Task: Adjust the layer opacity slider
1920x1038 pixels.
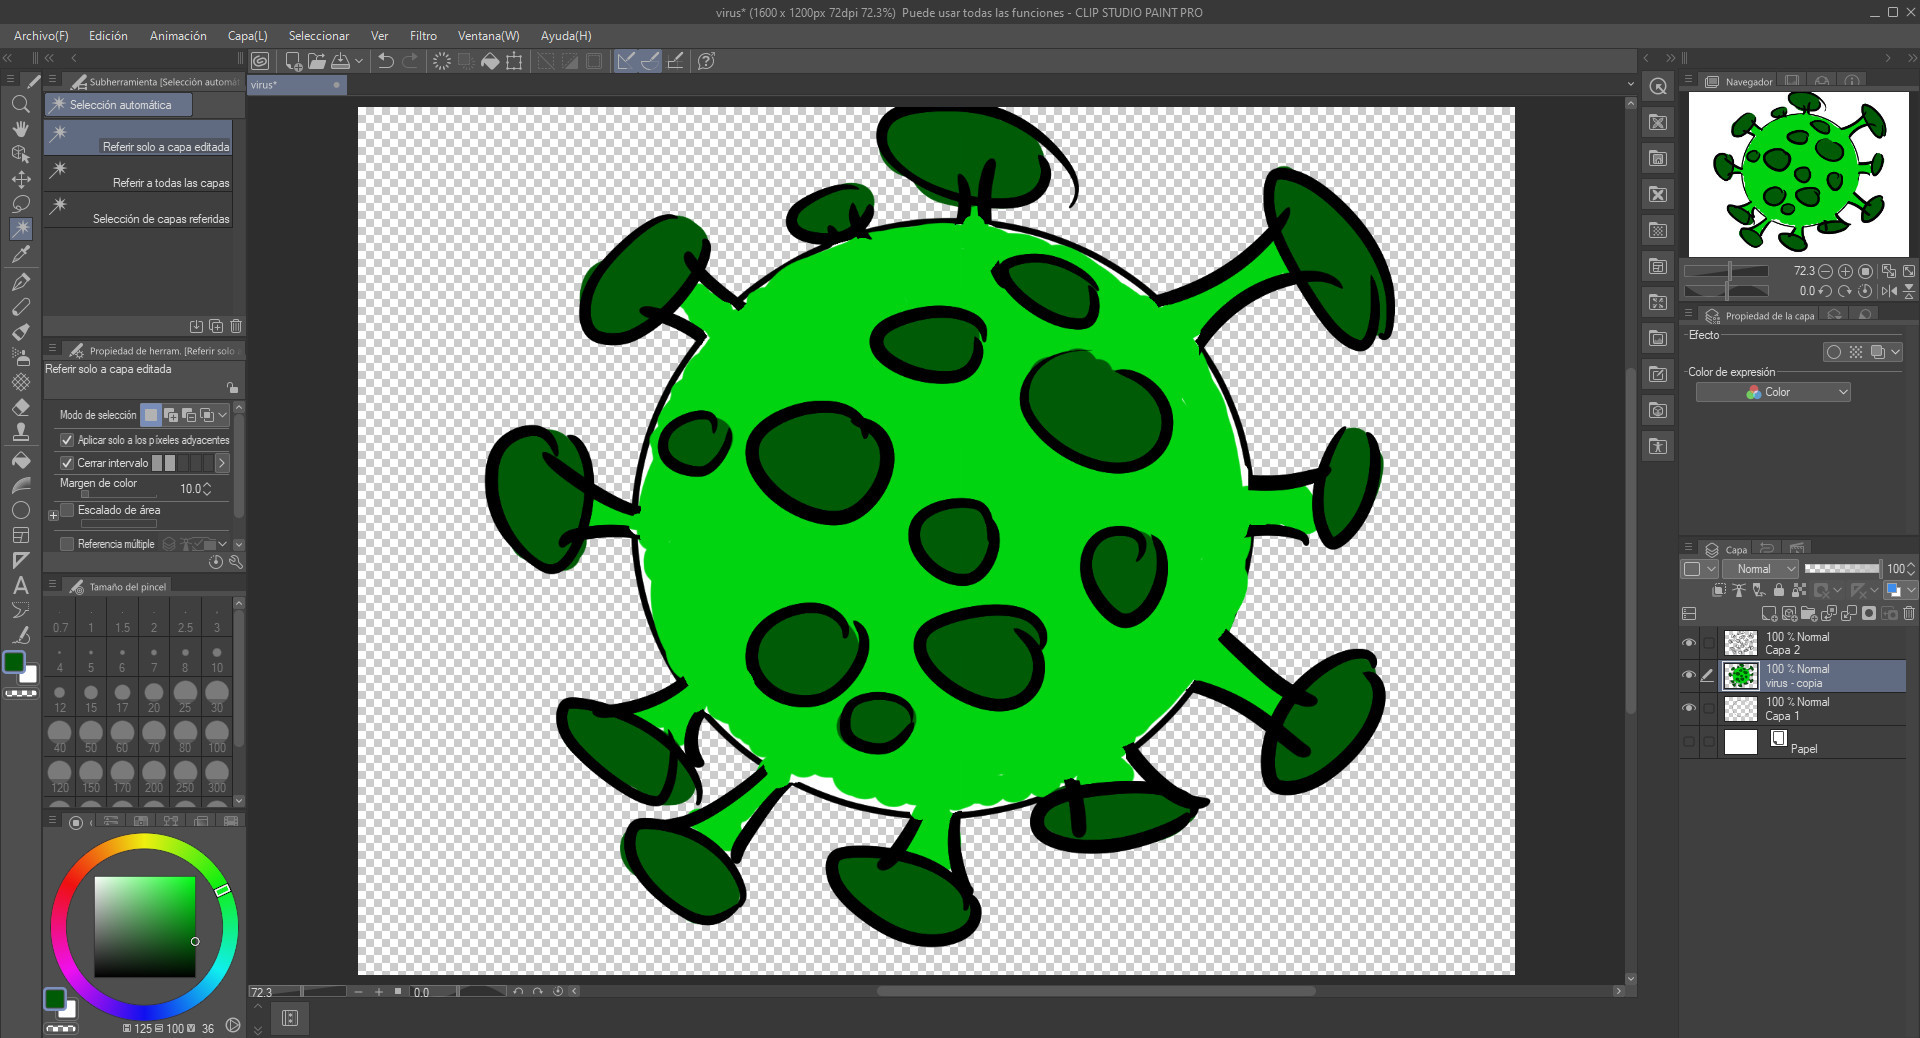Action: (1842, 569)
